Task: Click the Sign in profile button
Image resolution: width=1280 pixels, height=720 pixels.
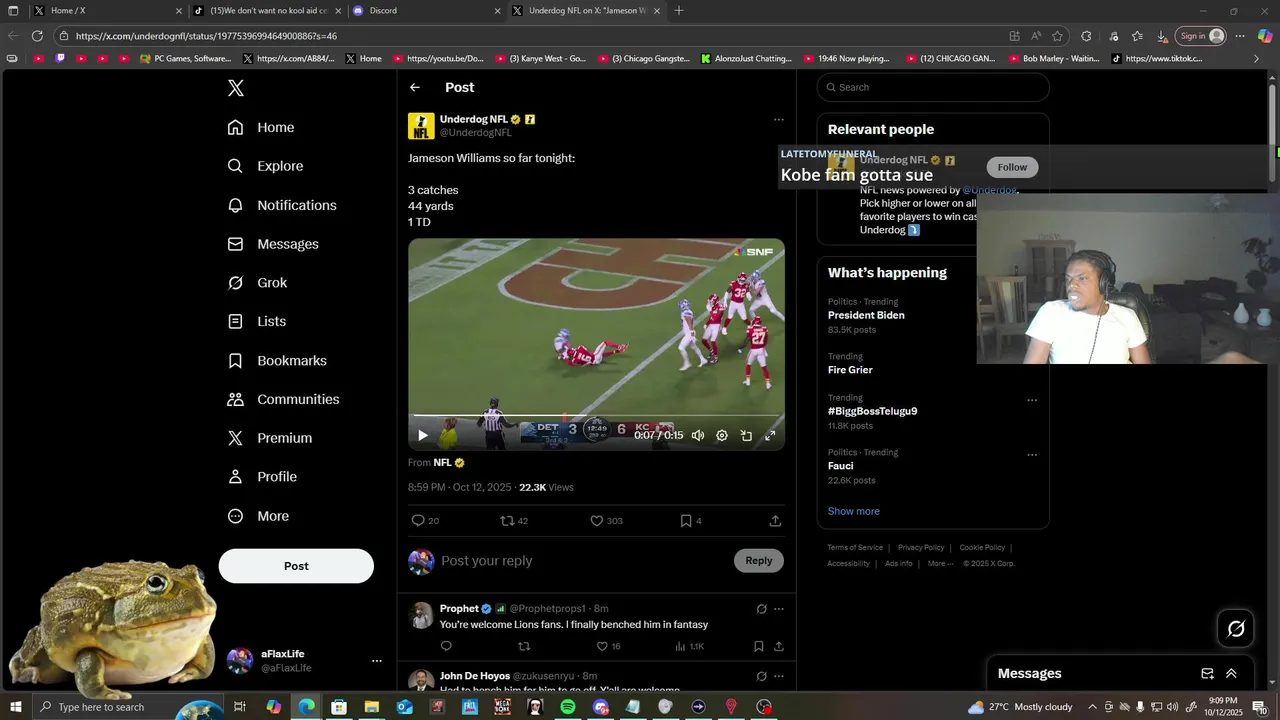Action: [x=1201, y=36]
